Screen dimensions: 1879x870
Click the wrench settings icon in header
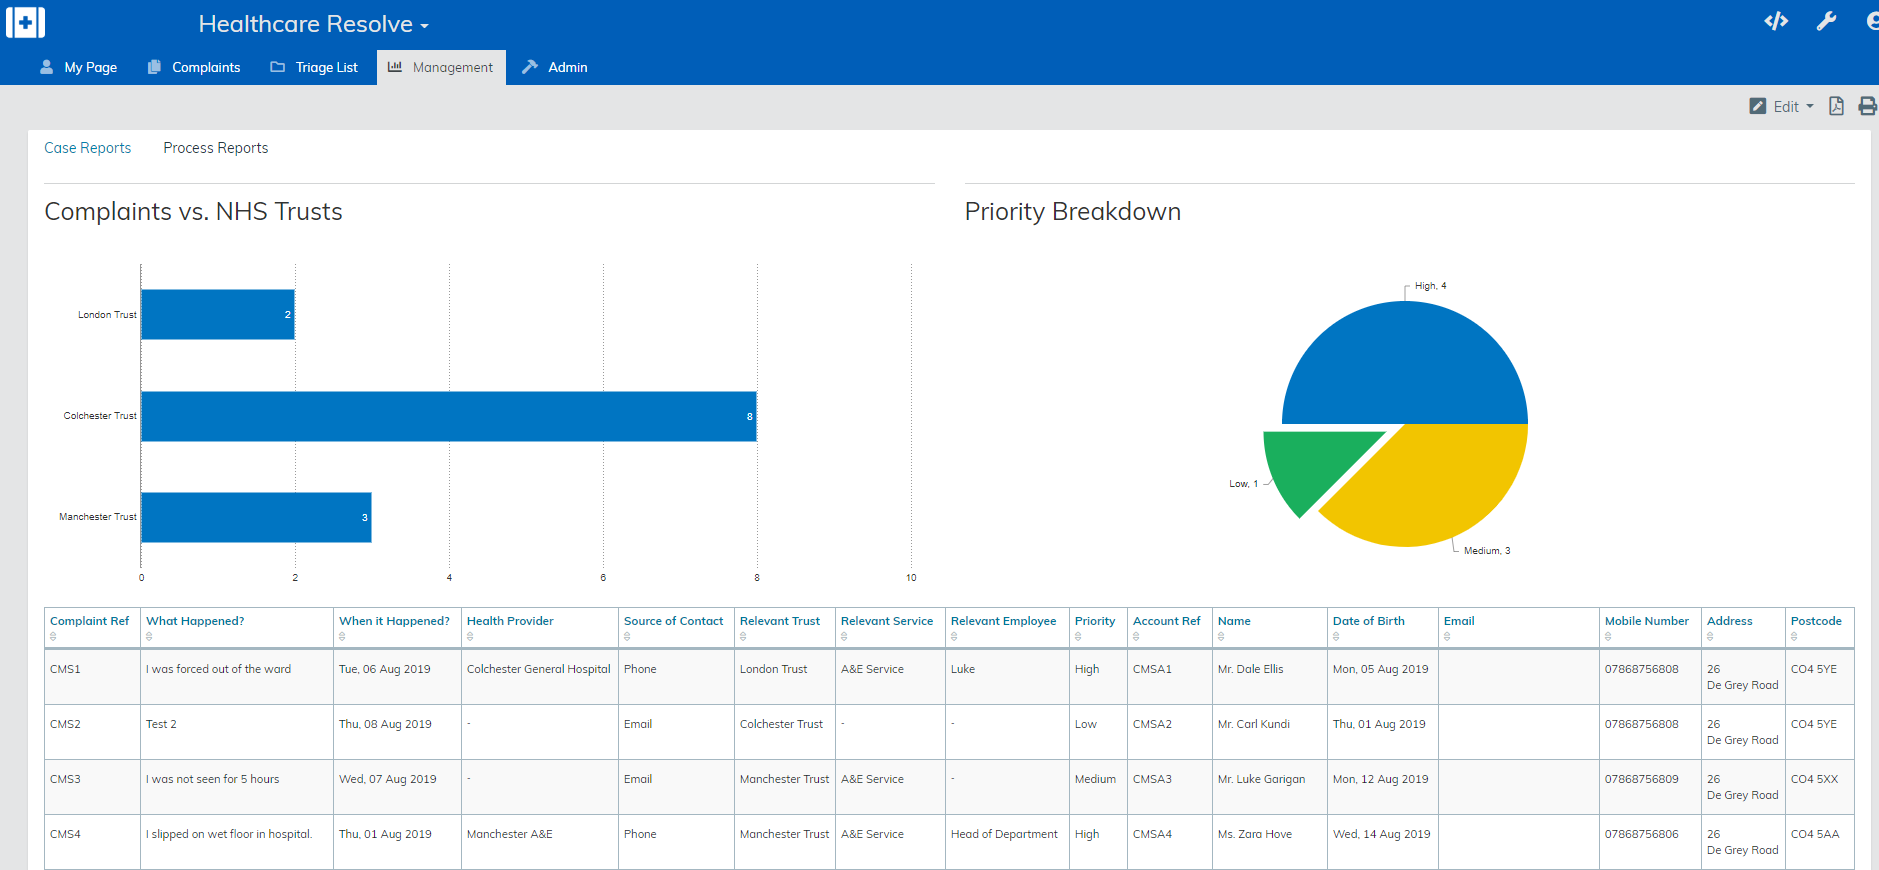(x=1826, y=21)
